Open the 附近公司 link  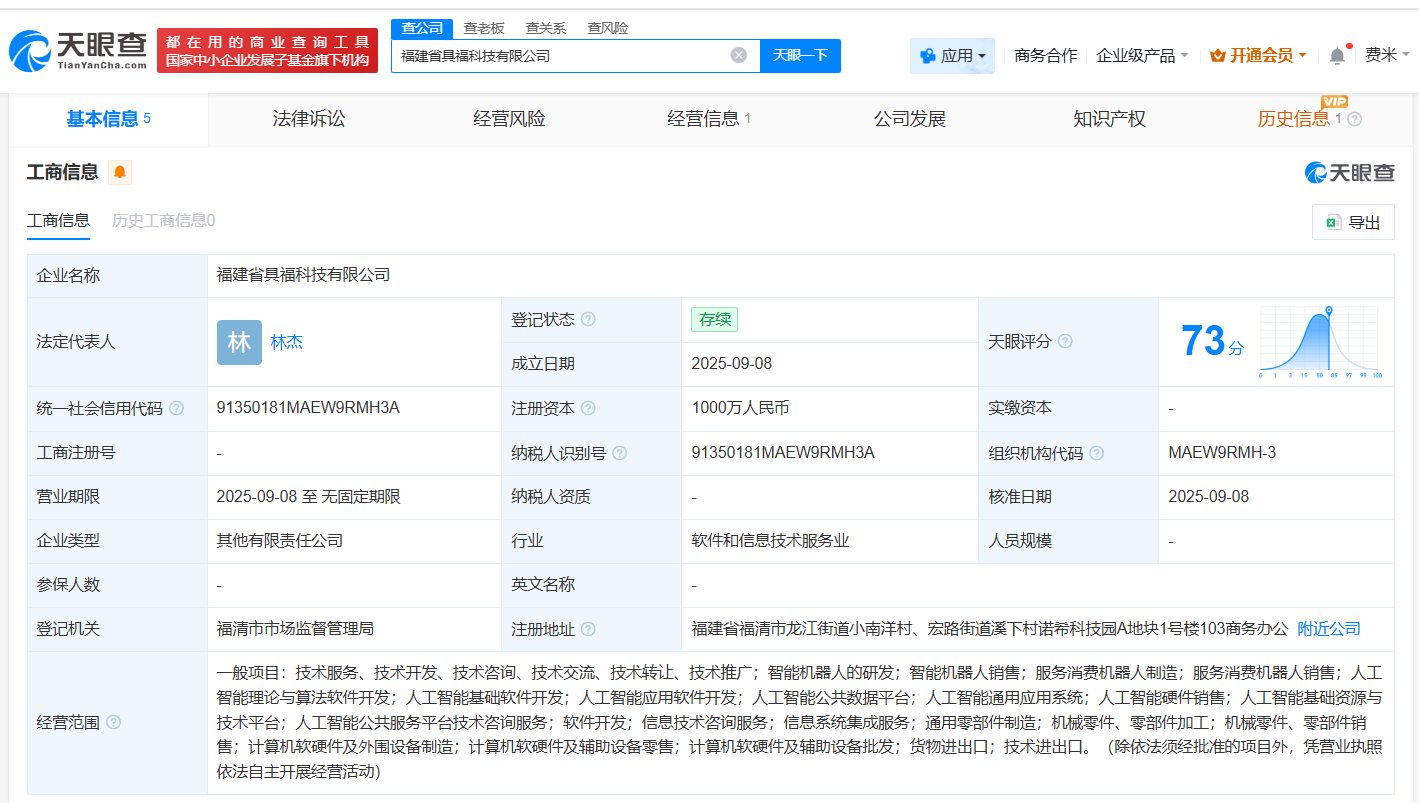click(1327, 628)
